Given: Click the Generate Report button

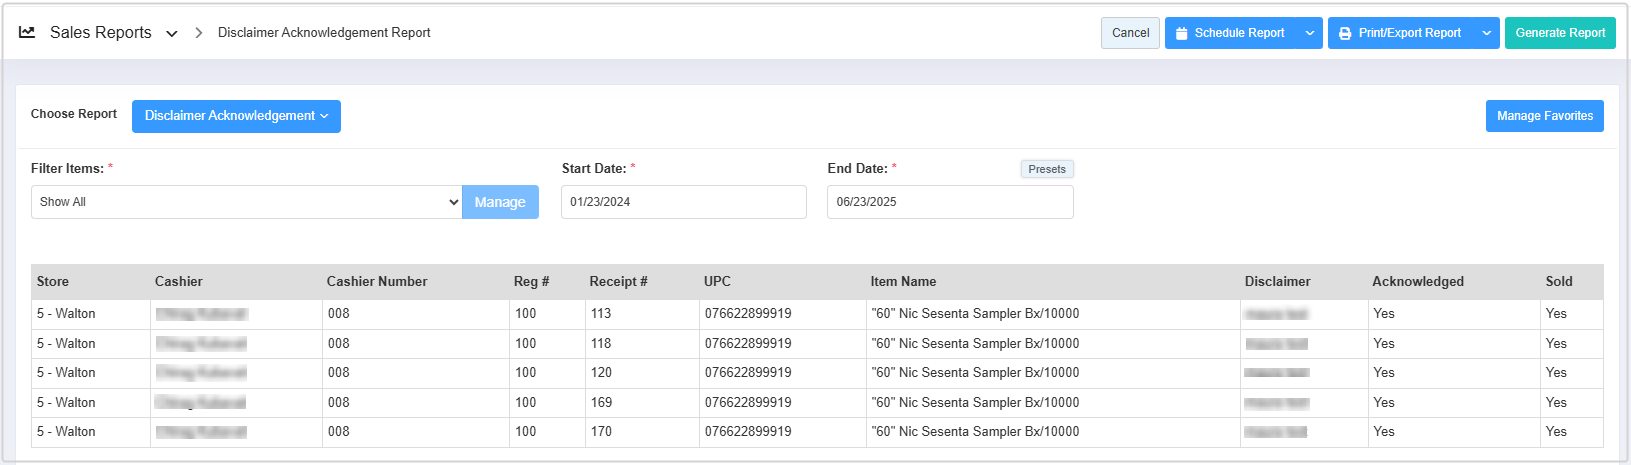Looking at the screenshot, I should 1560,33.
